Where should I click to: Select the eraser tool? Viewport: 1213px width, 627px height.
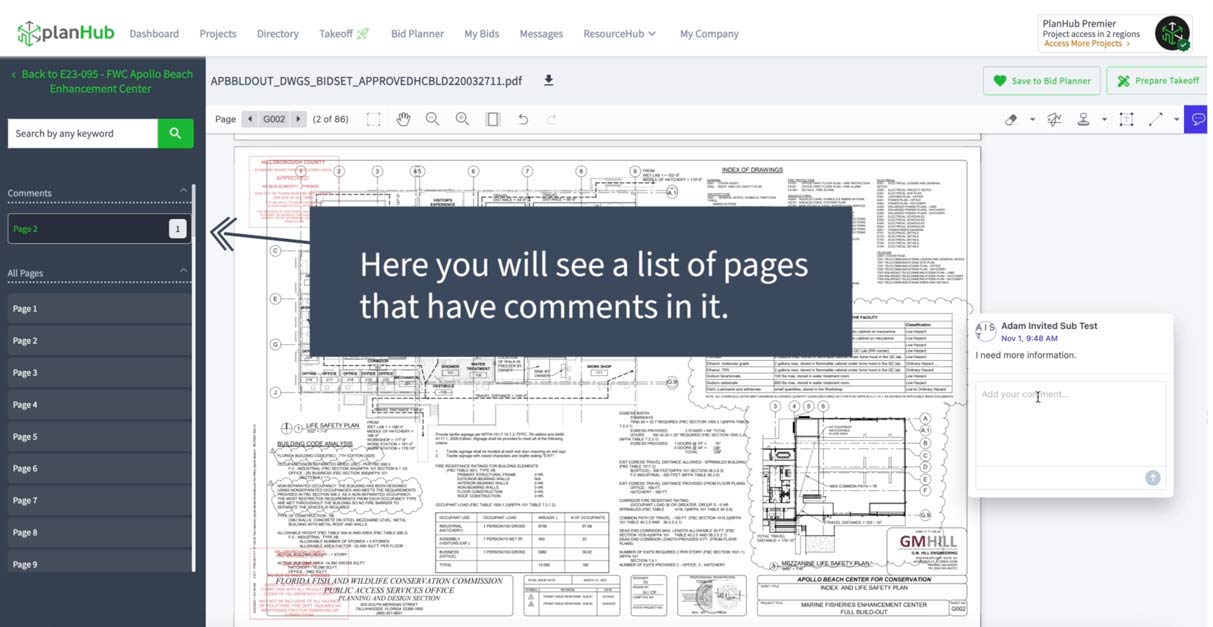(x=1011, y=119)
